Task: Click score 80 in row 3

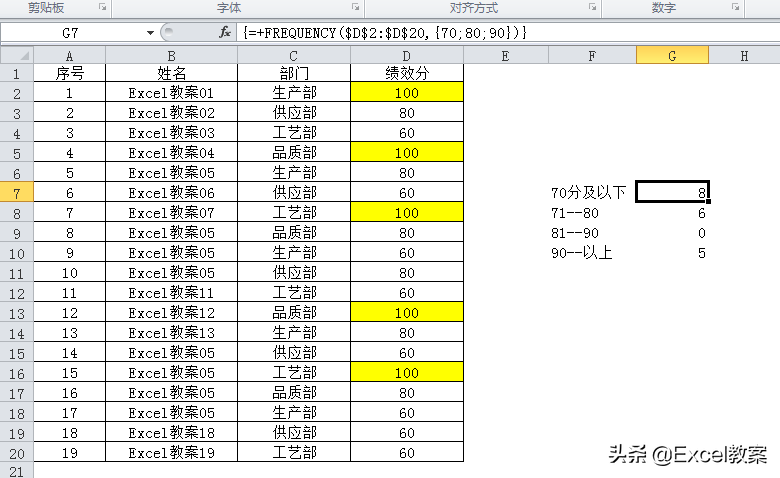Action: (407, 112)
